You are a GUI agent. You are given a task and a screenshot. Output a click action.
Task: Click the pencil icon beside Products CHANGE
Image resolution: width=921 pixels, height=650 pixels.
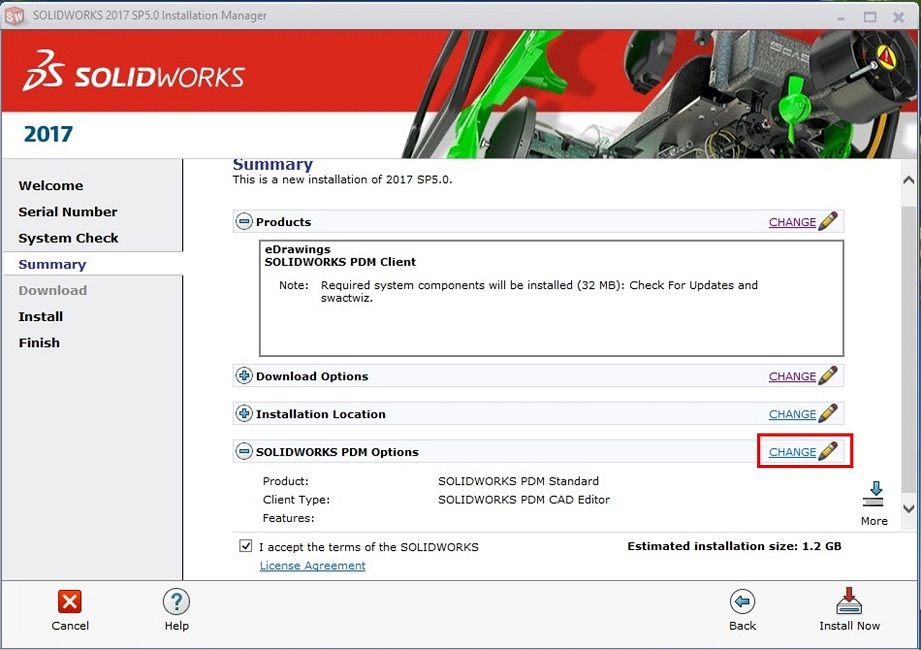pyautogui.click(x=828, y=222)
